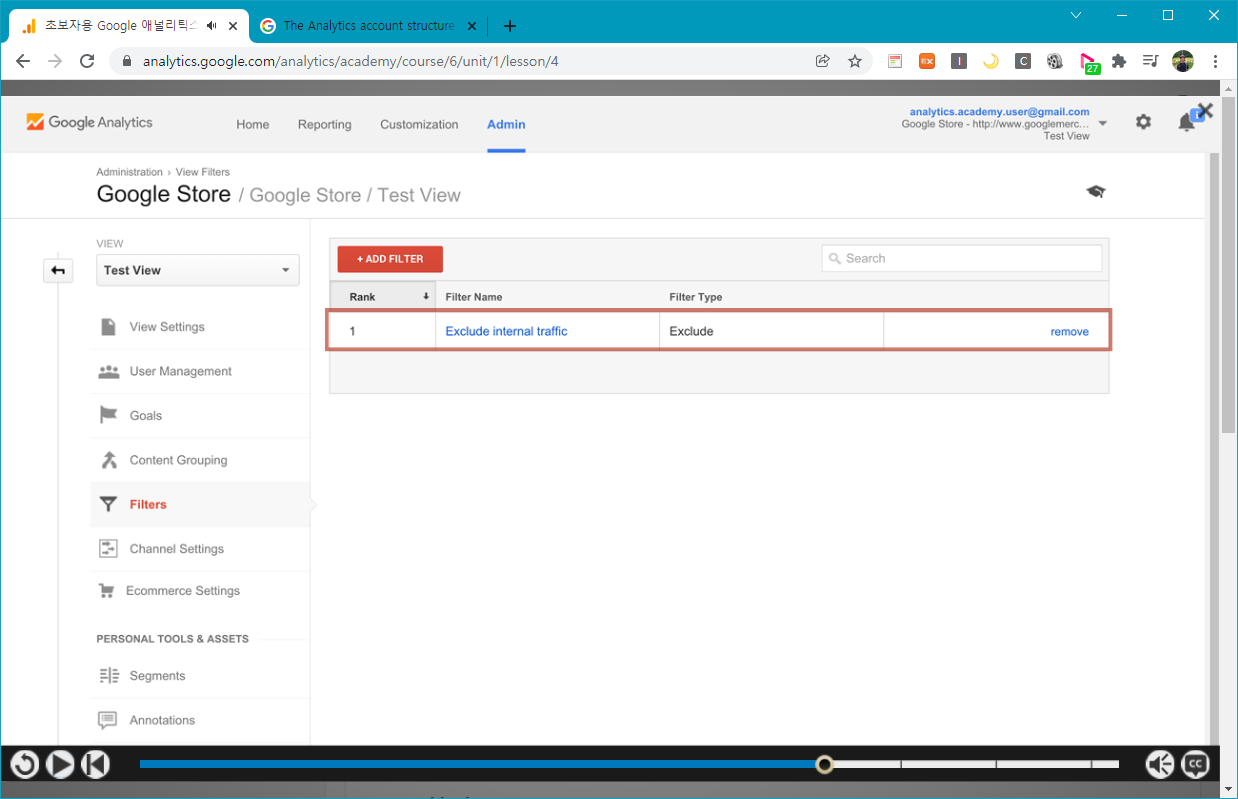This screenshot has height=799, width=1238.
Task: Click the share page icon in address bar
Action: (x=823, y=61)
